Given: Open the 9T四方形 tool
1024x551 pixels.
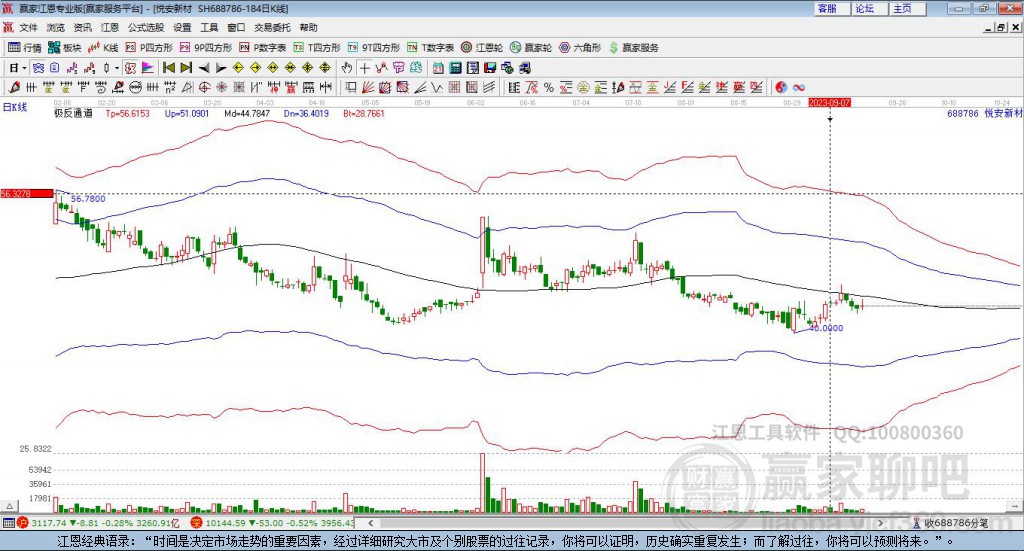Looking at the screenshot, I should tap(374, 48).
